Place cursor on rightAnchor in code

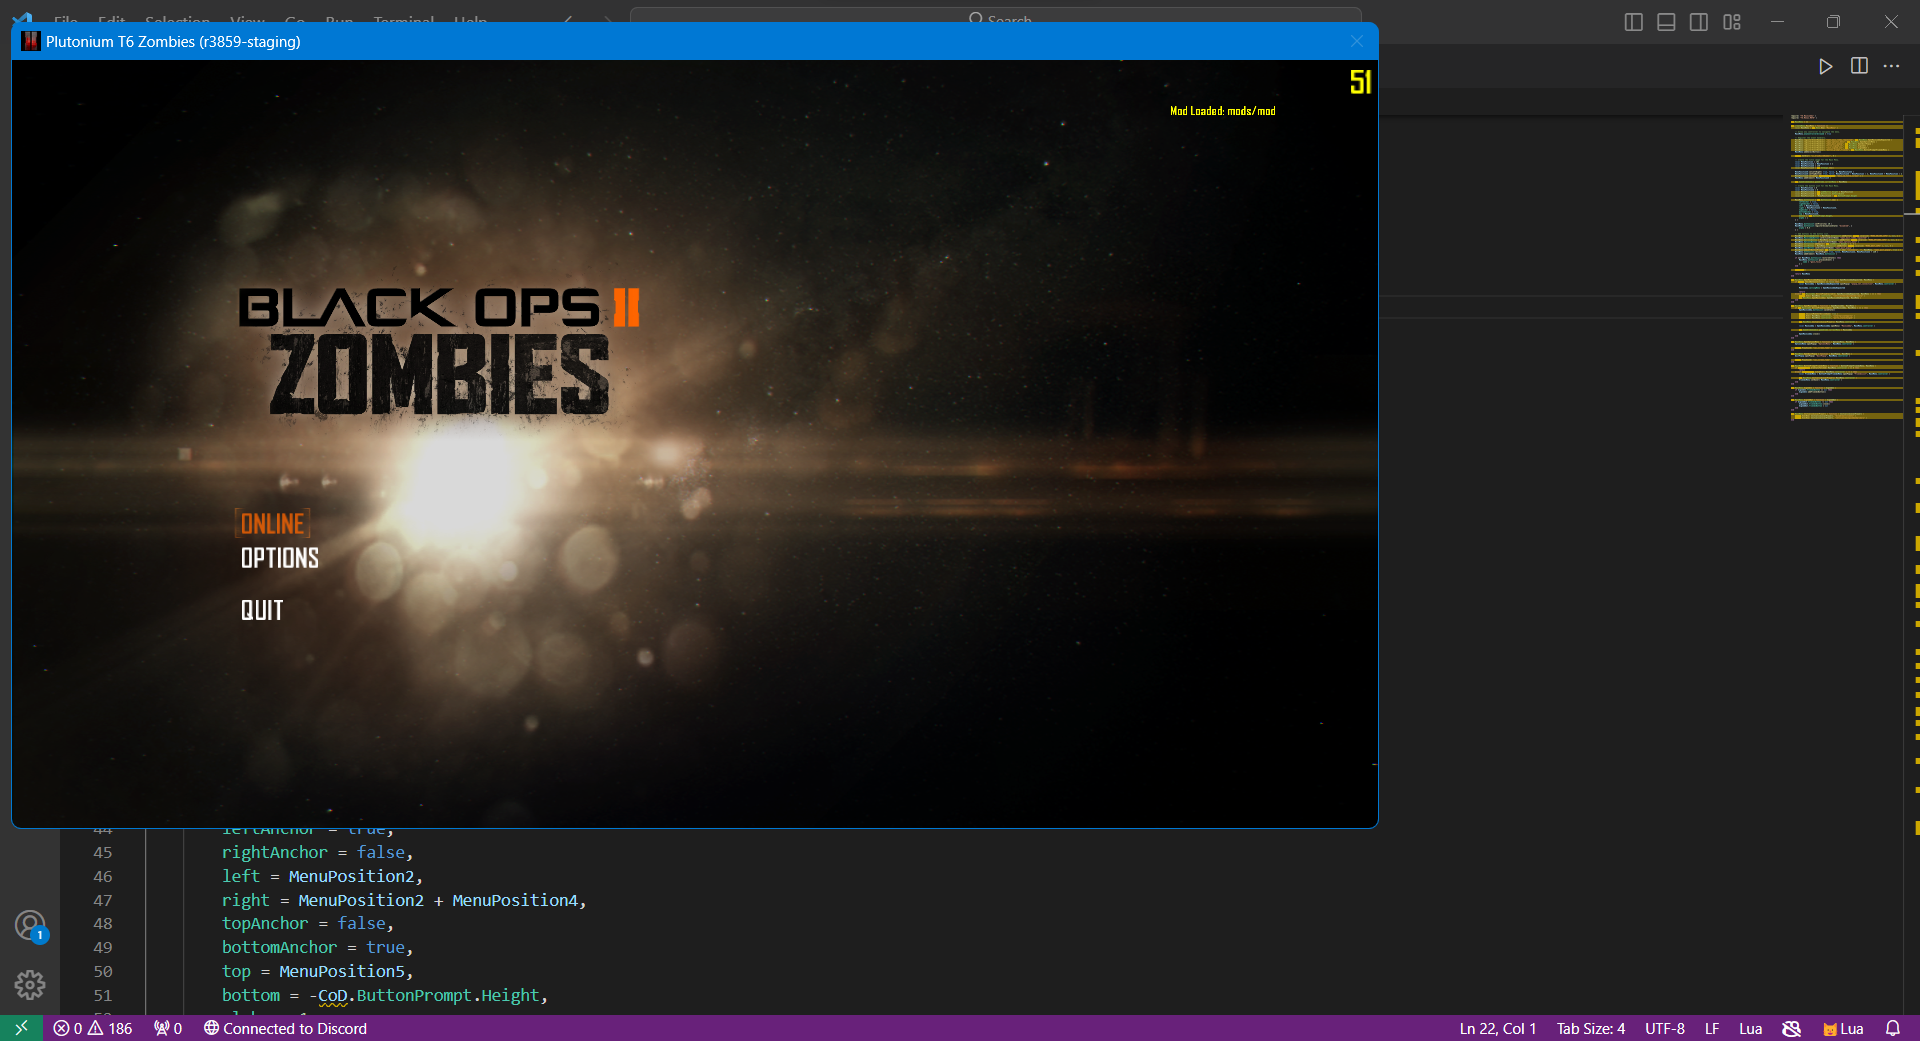click(x=274, y=852)
